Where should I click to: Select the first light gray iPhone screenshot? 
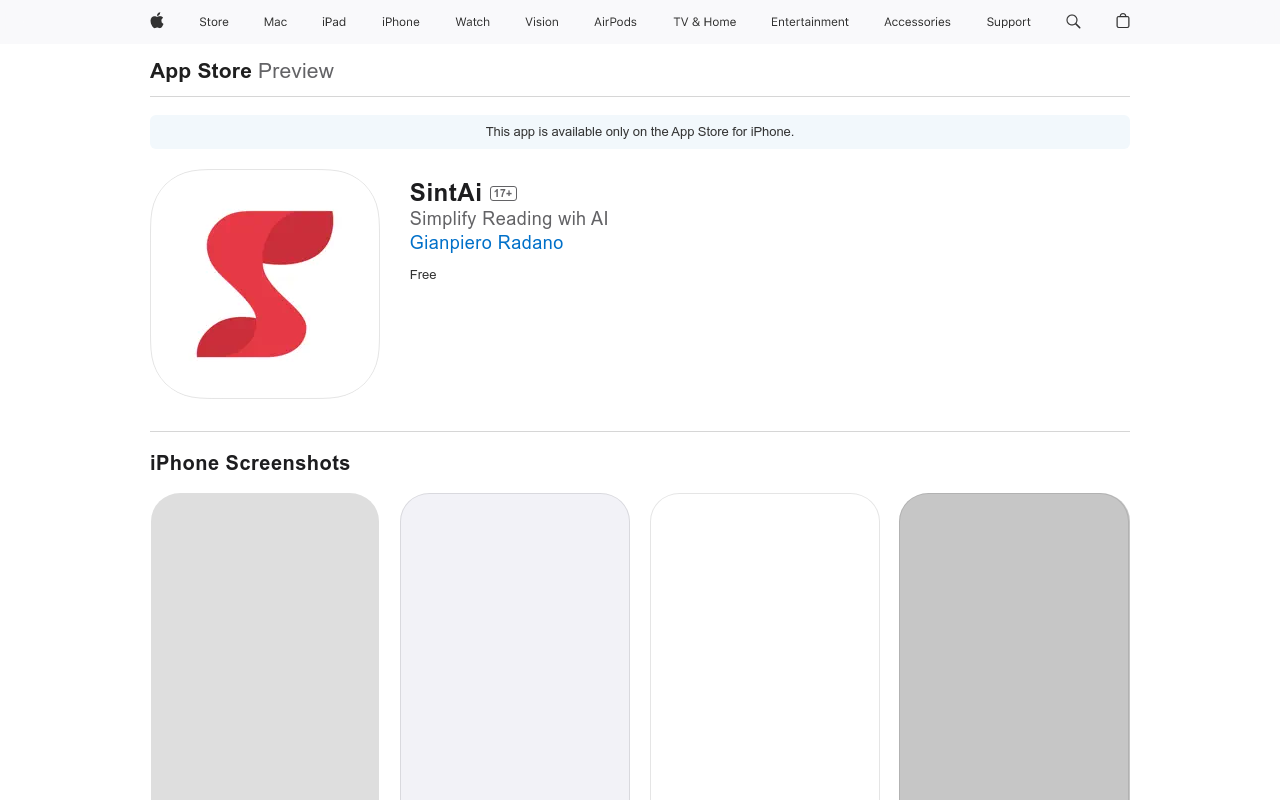(265, 647)
